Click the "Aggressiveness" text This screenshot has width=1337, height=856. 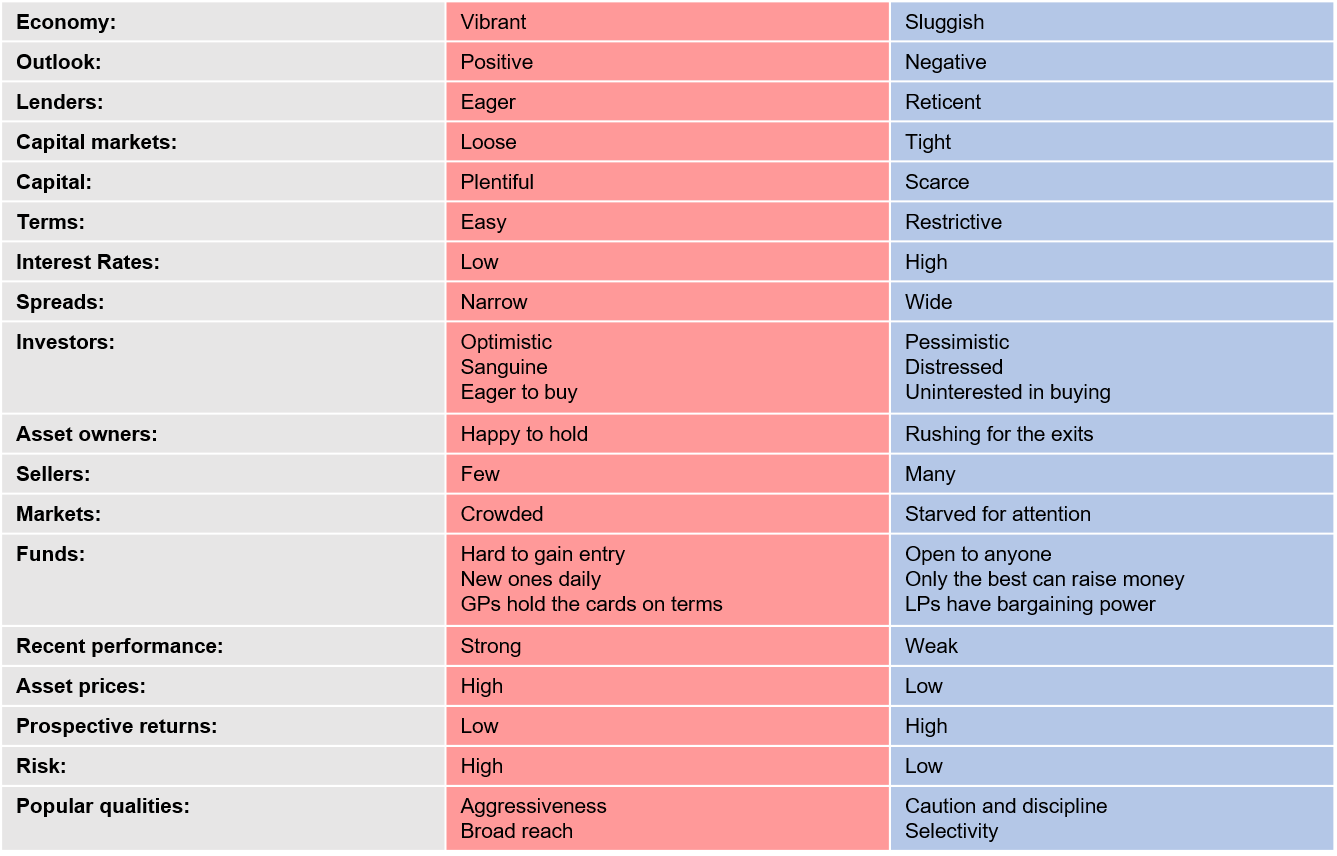(x=533, y=806)
